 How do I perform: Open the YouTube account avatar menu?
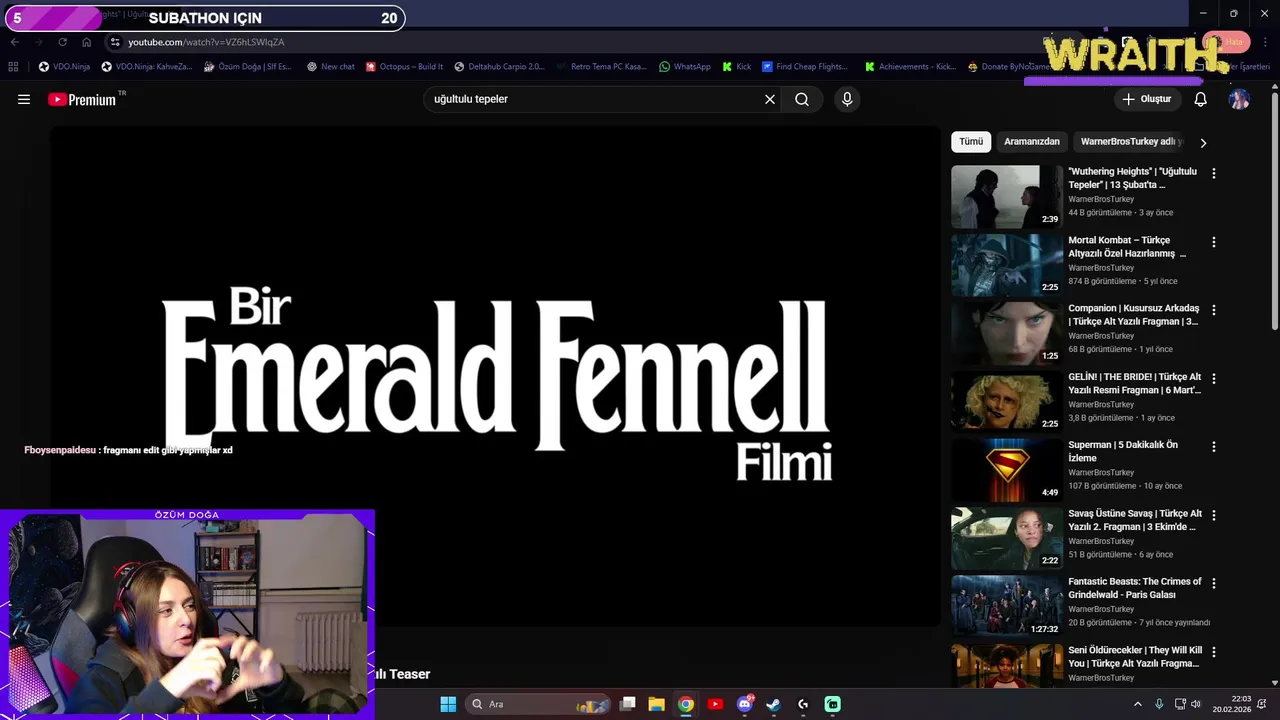click(x=1239, y=99)
